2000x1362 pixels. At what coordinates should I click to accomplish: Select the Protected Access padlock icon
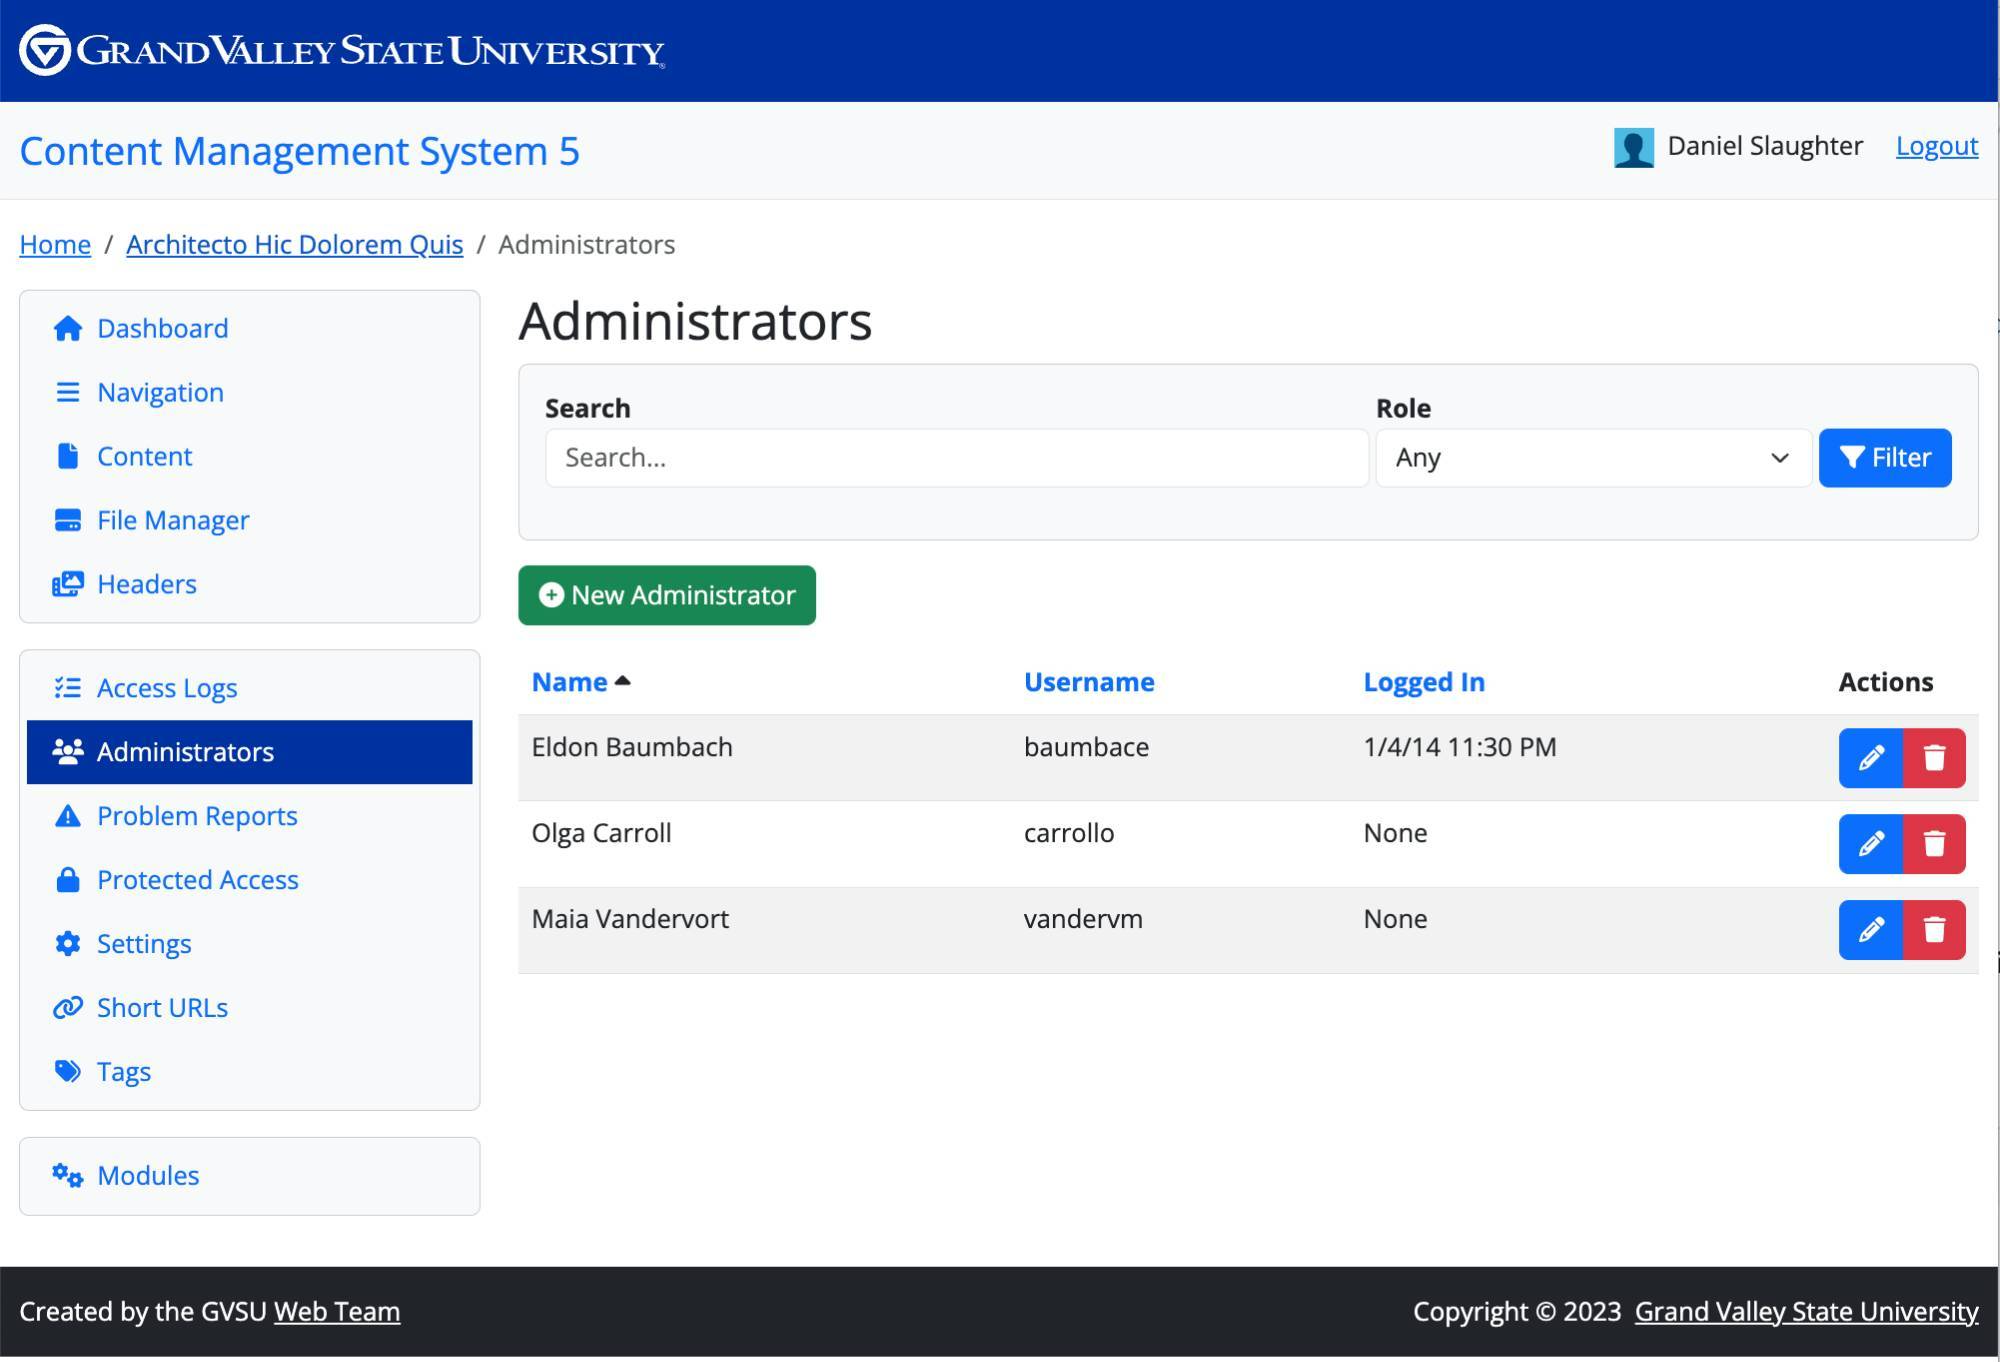(66, 879)
